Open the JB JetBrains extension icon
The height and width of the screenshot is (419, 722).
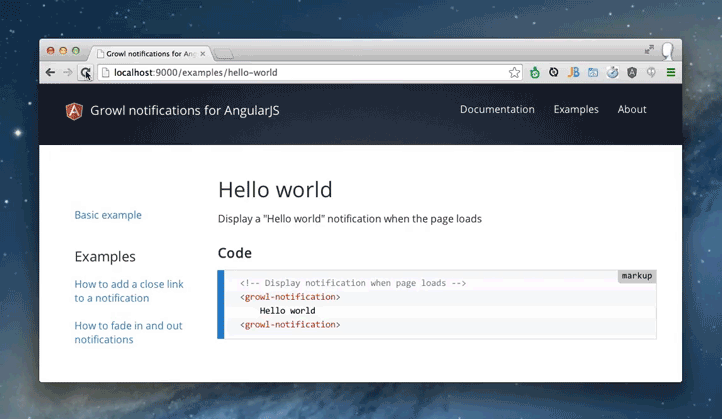click(573, 72)
